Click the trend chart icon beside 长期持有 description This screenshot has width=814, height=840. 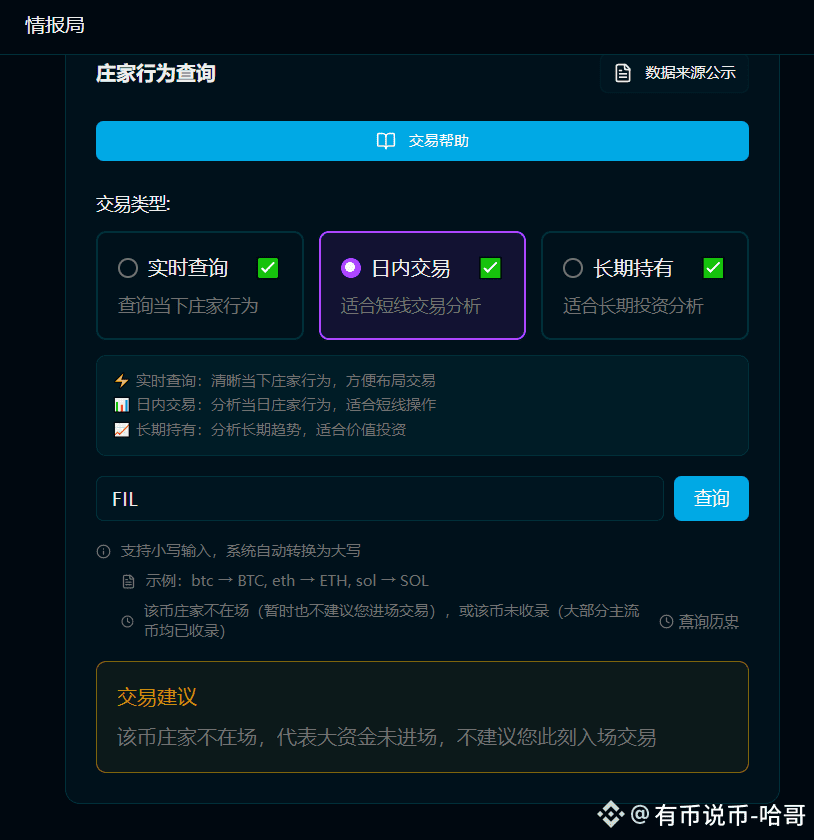pyautogui.click(x=122, y=430)
